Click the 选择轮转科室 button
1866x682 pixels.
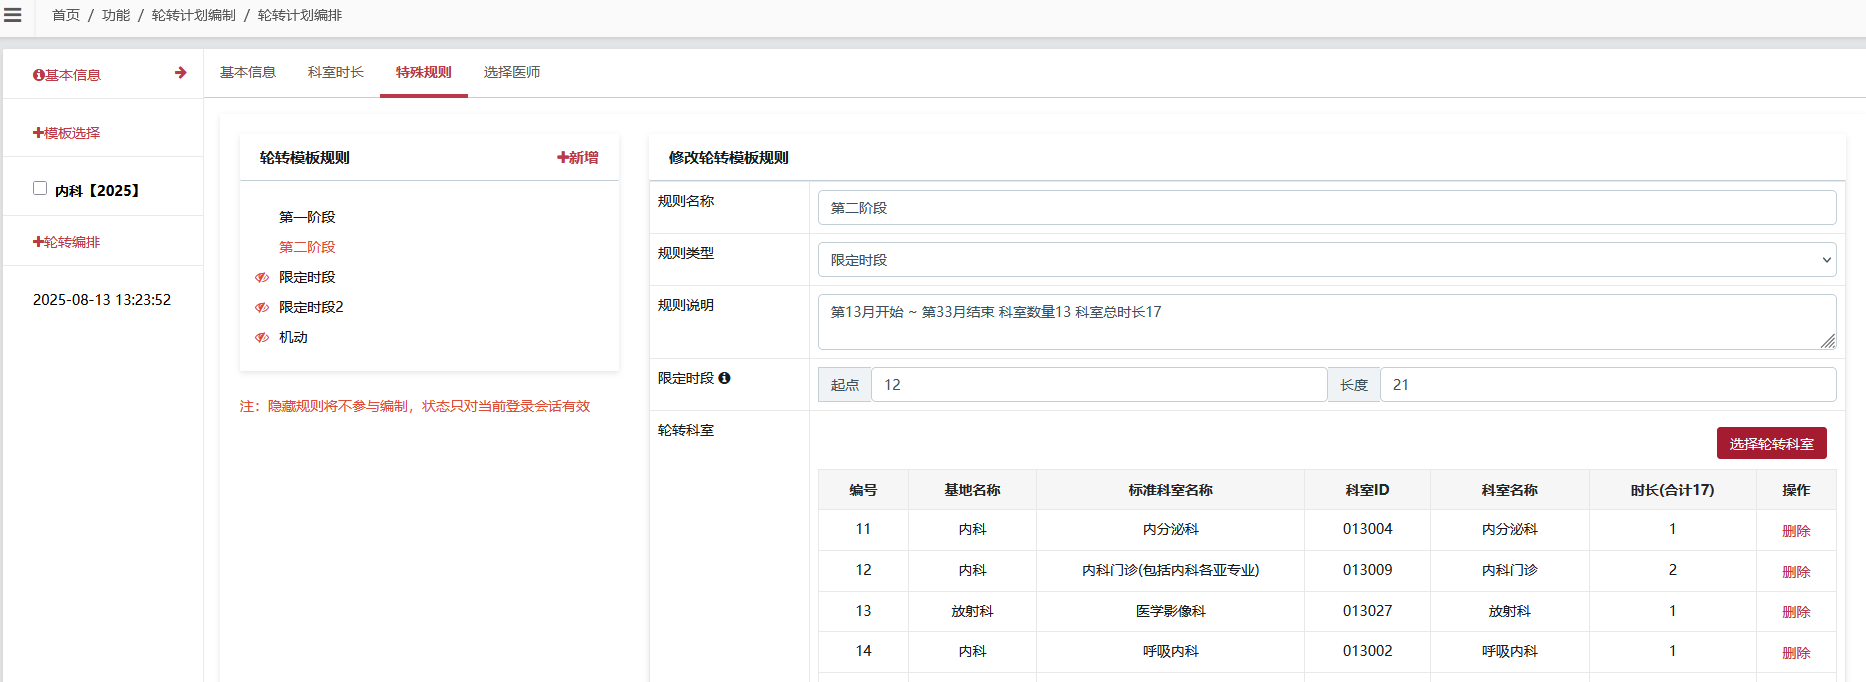pos(1771,443)
